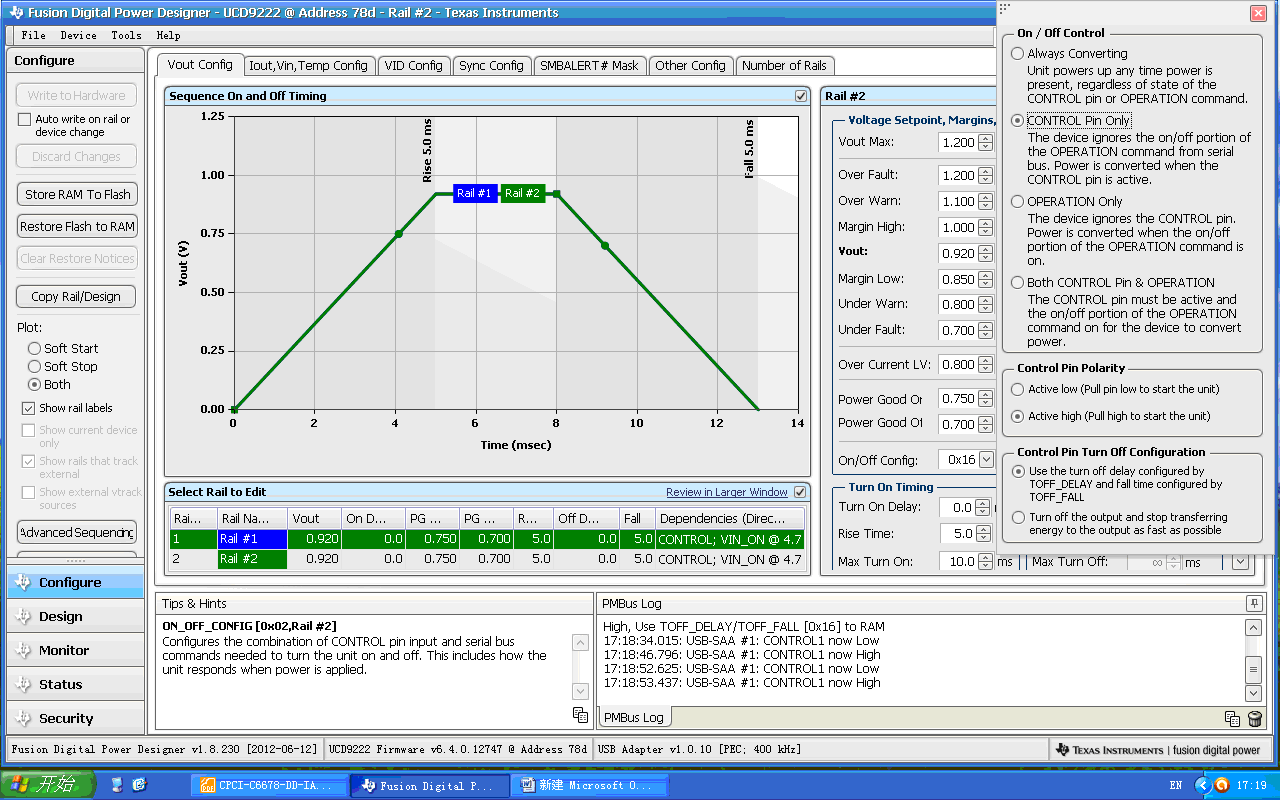This screenshot has width=1280, height=800.
Task: Toggle Sequence On and Off Timing panel checkbox
Action: tap(801, 96)
